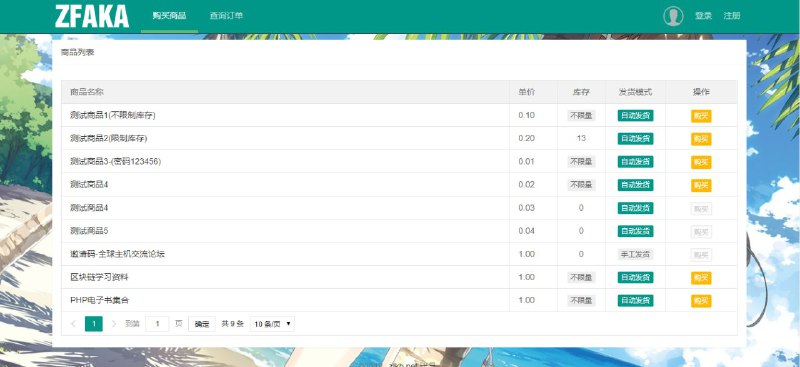Image resolution: width=800 pixels, height=367 pixels.
Task: Open the 注册 link
Action: click(732, 16)
